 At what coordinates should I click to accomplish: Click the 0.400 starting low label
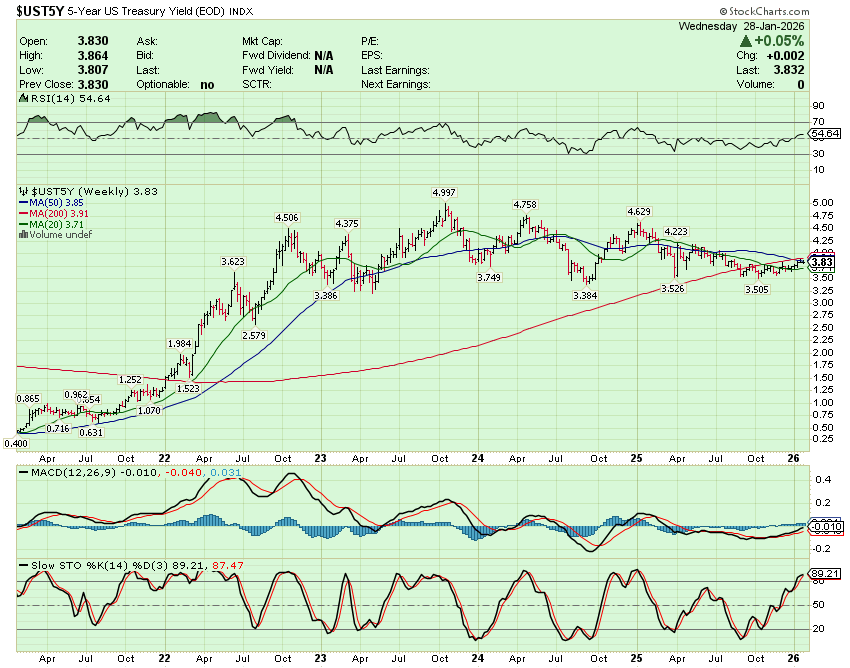15,442
